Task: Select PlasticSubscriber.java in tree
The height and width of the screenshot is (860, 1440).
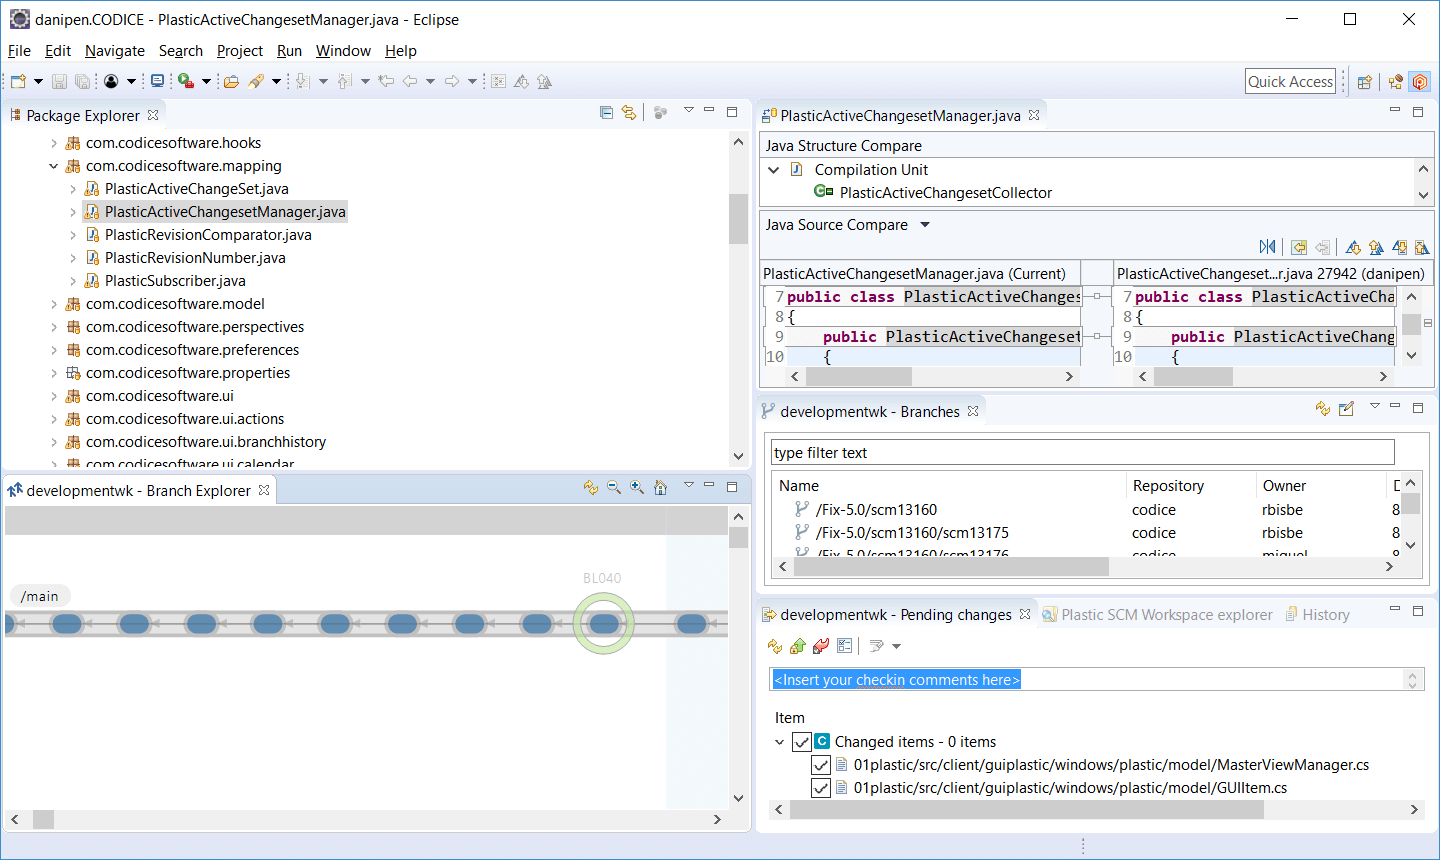Action: tap(175, 281)
